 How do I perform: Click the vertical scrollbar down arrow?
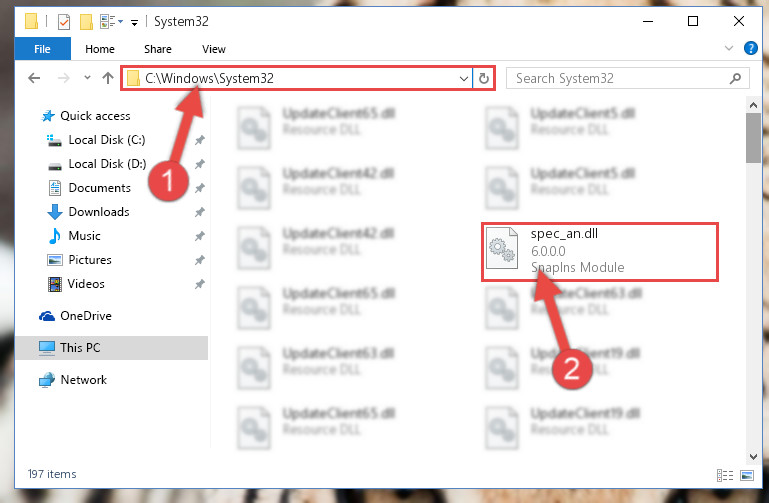(753, 456)
